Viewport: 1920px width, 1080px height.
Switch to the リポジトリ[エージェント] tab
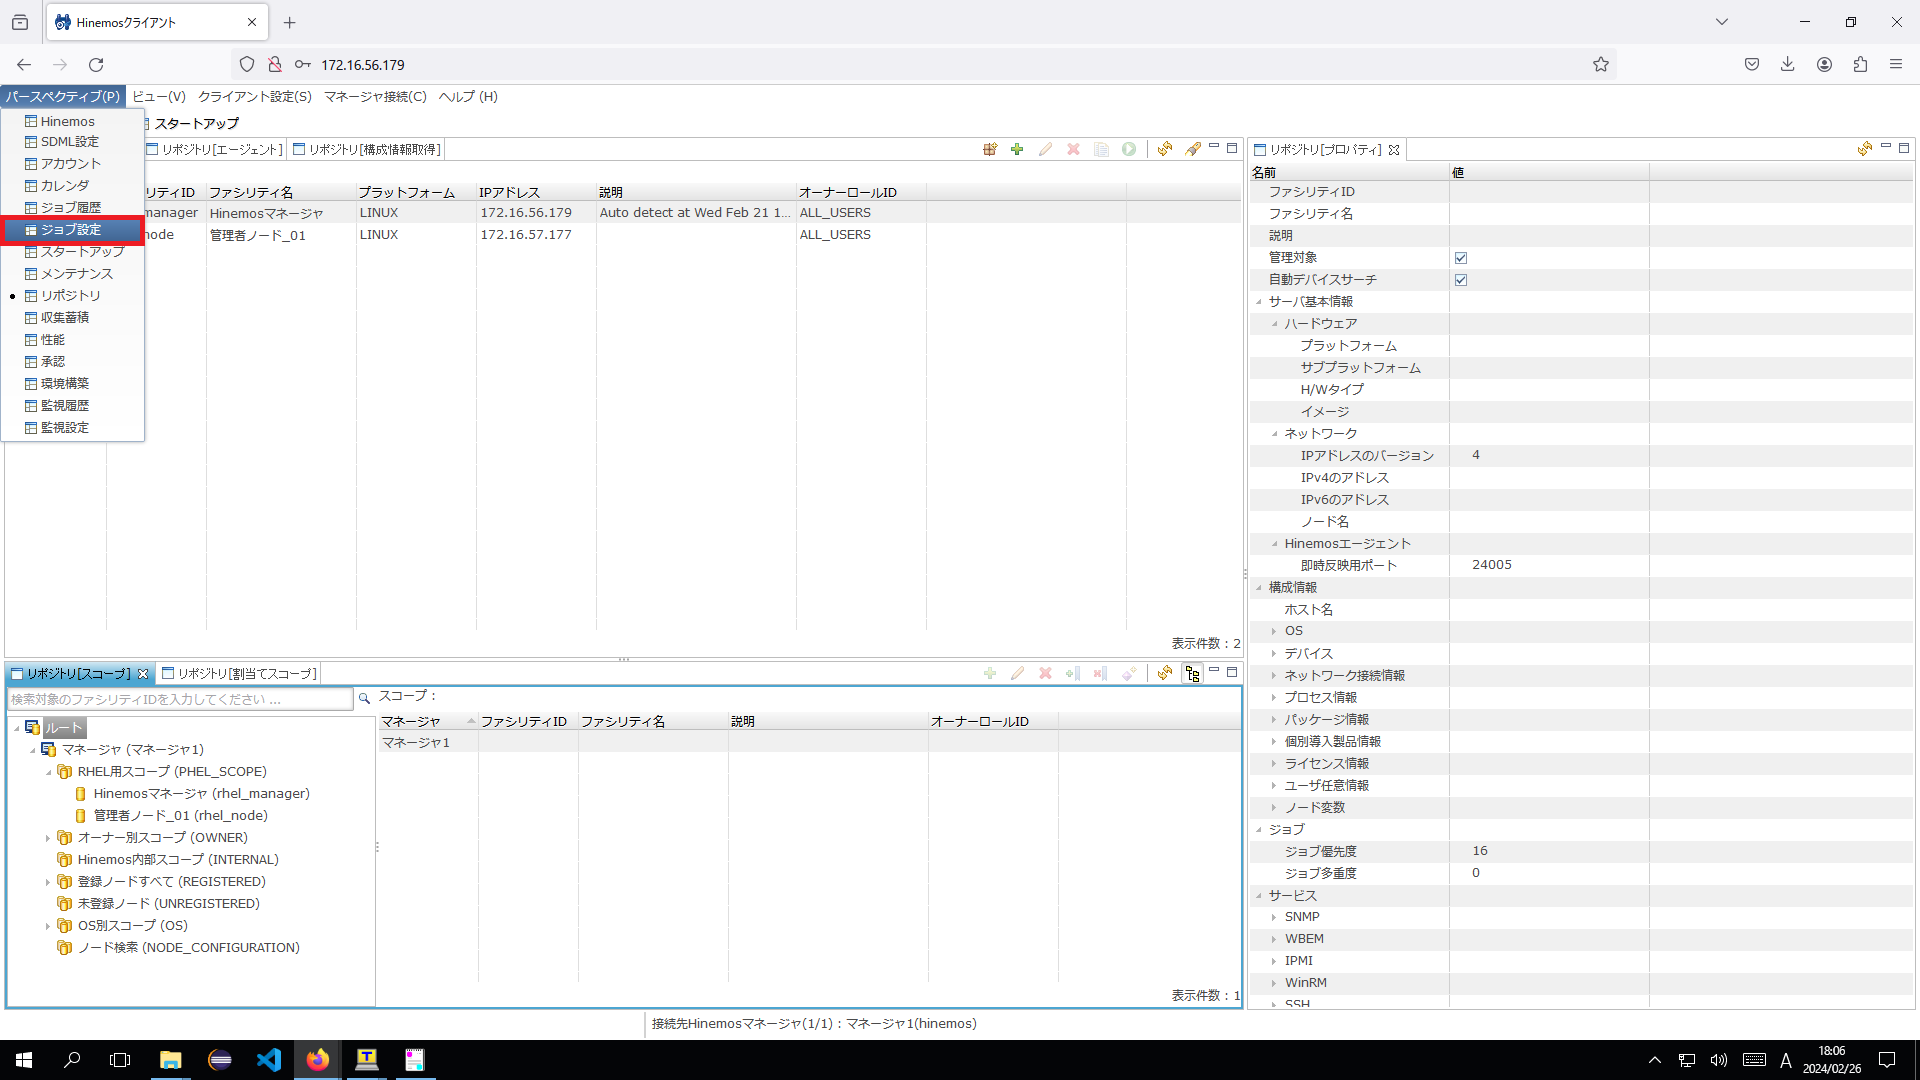(x=215, y=150)
